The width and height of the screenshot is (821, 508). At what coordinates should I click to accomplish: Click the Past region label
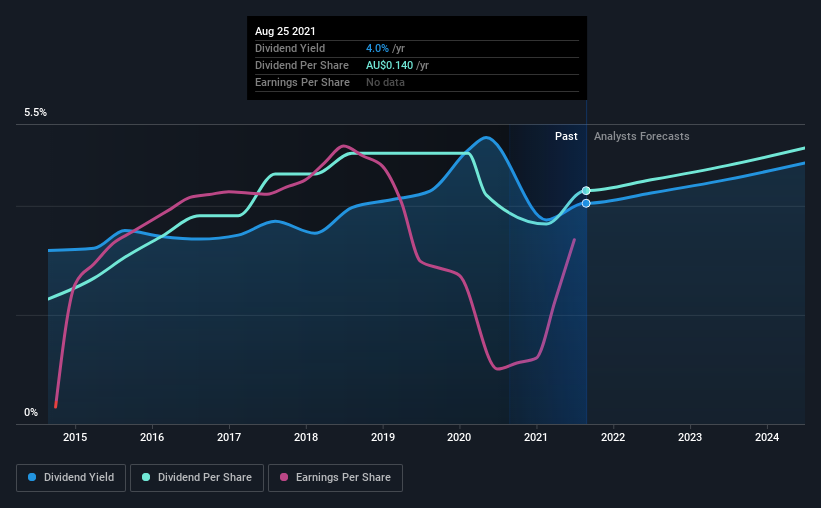click(566, 136)
